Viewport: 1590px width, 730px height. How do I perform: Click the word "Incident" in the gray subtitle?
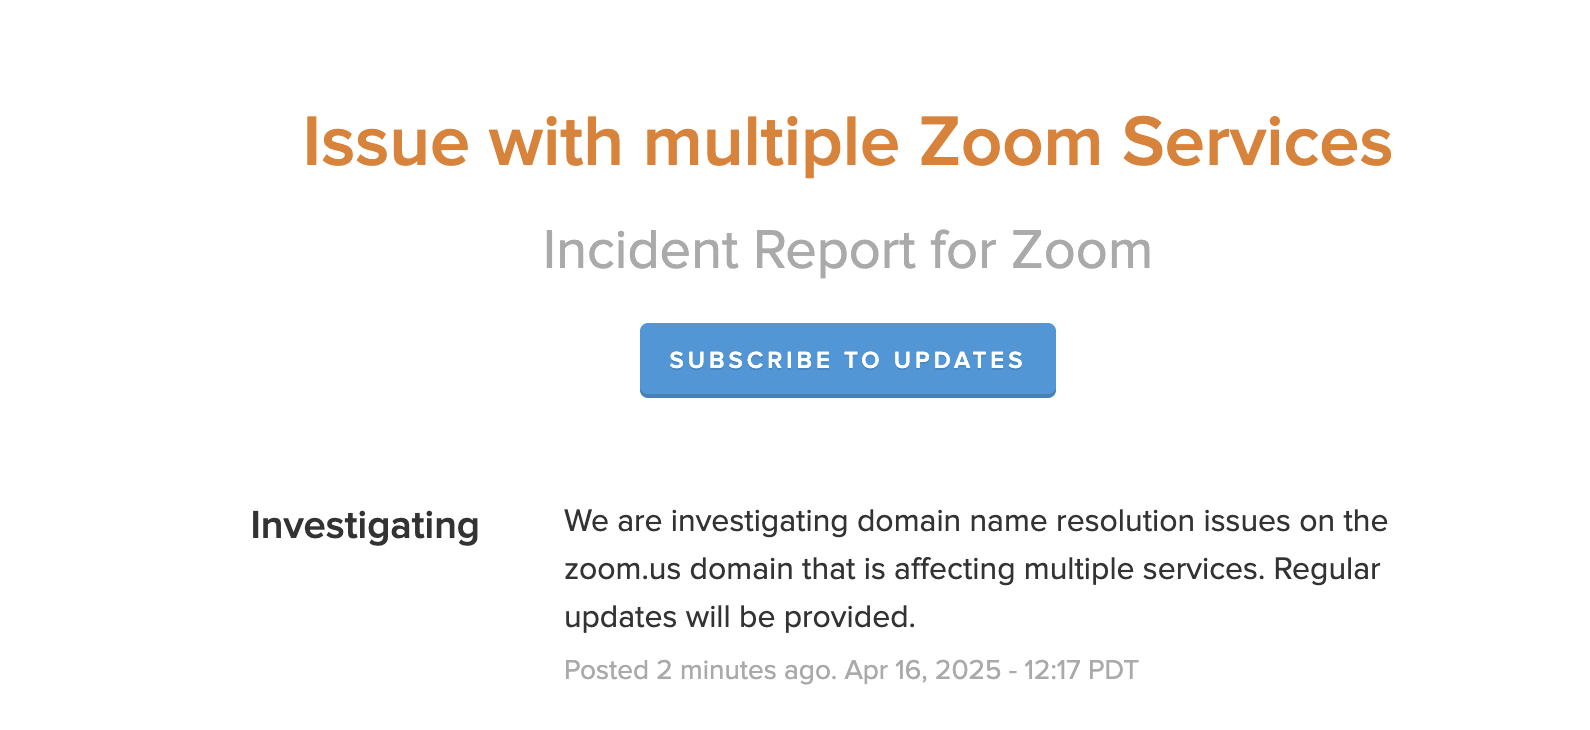coord(642,250)
